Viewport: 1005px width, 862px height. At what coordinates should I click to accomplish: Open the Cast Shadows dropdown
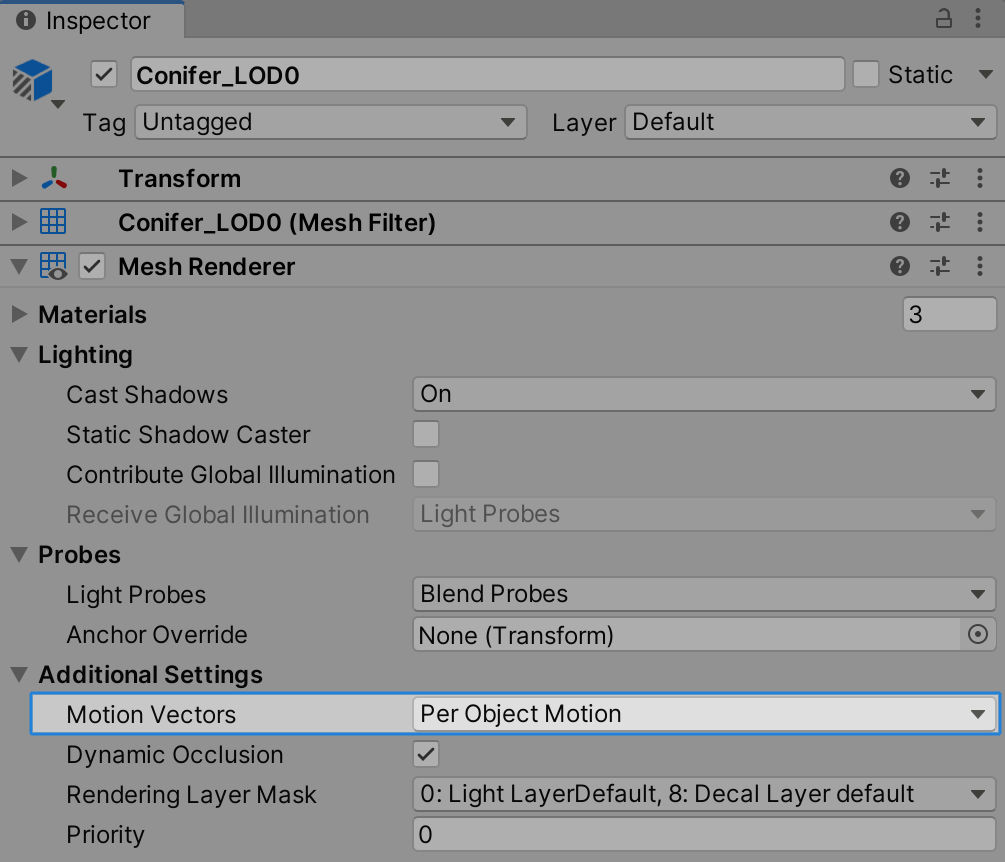pos(703,395)
